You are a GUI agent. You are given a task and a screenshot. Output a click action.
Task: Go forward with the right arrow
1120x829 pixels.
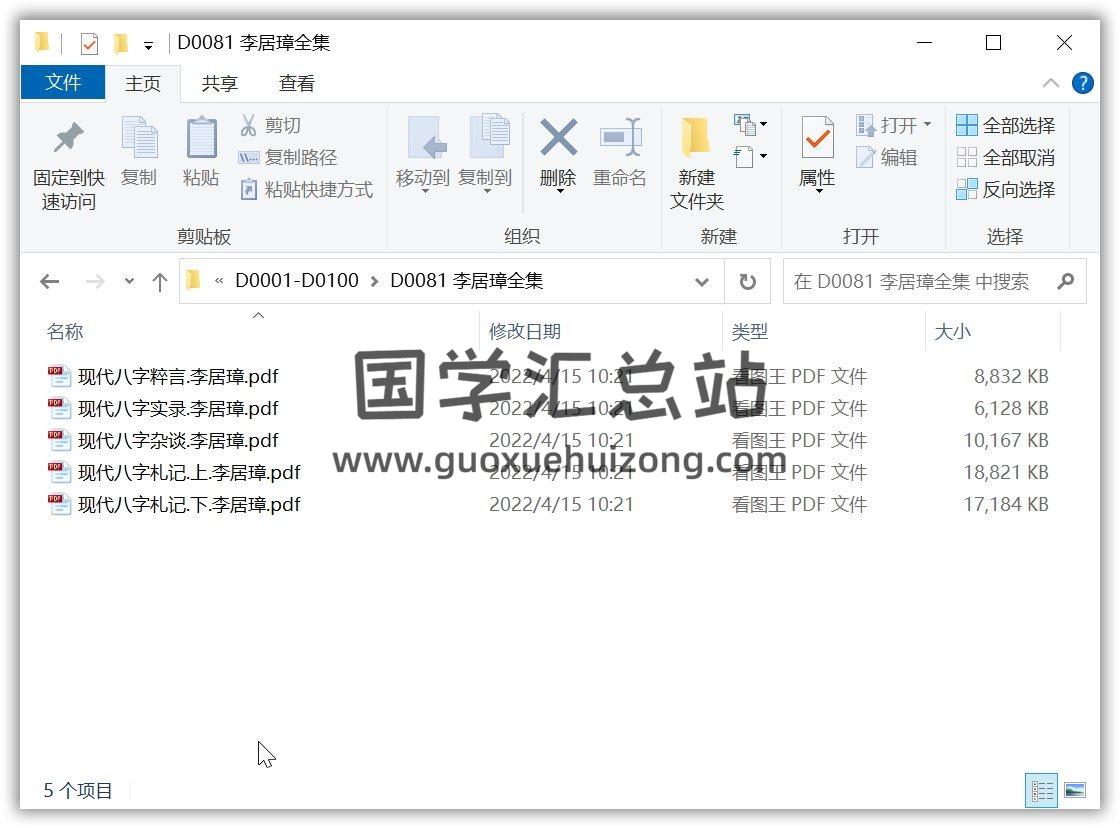pos(94,281)
